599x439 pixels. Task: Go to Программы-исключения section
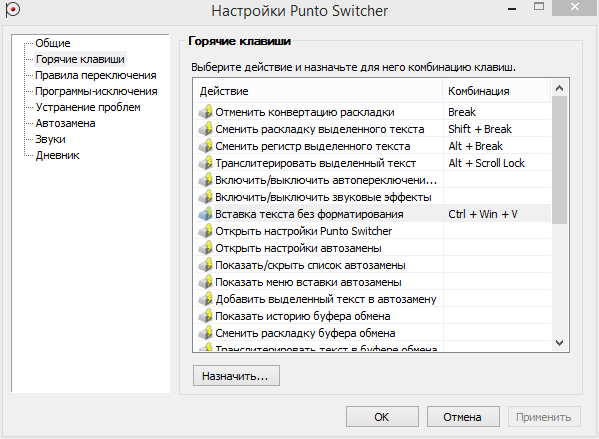[96, 91]
